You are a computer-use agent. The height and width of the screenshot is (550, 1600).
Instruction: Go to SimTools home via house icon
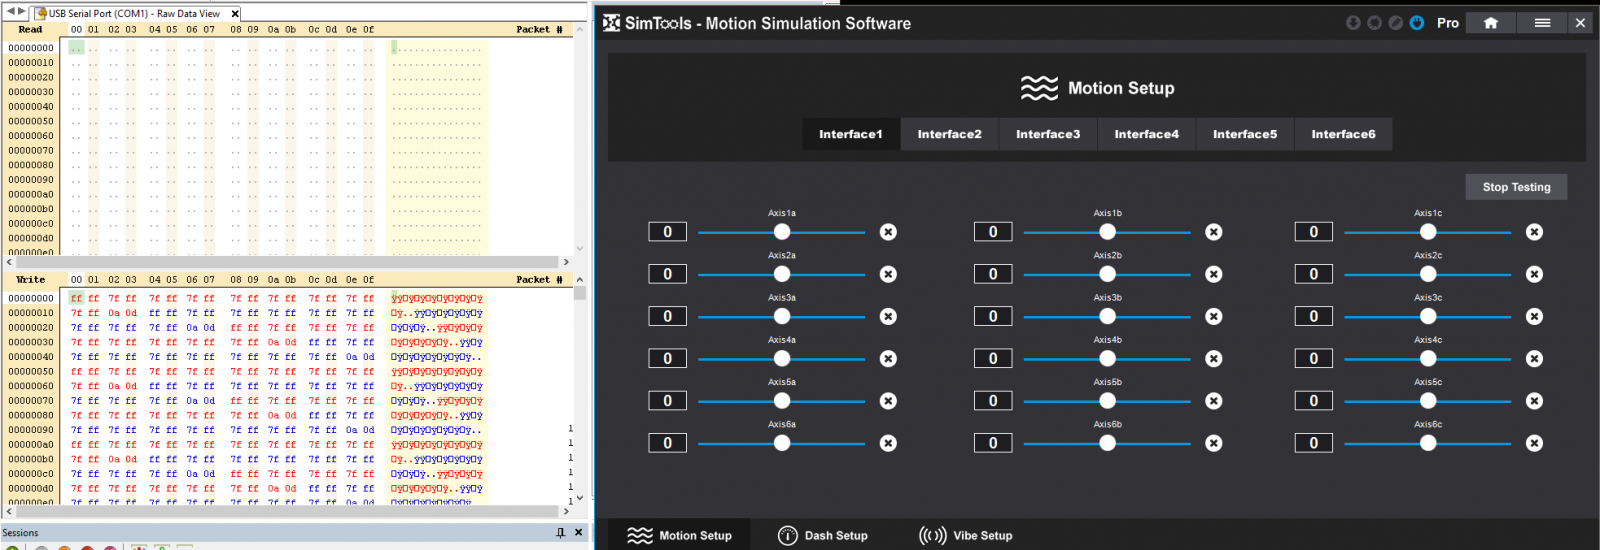pos(1491,22)
